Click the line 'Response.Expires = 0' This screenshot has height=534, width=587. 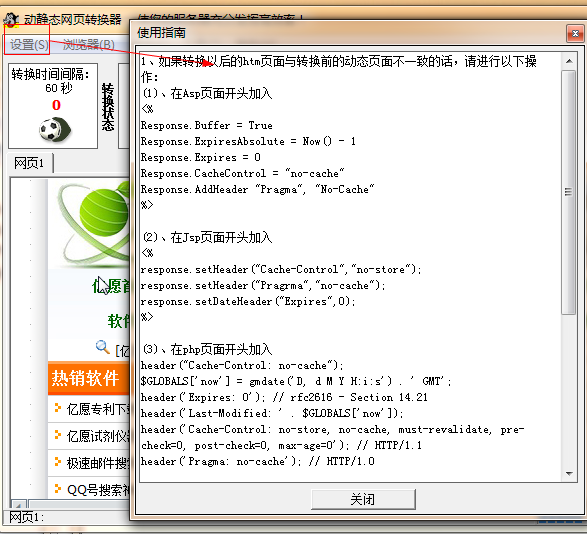pyautogui.click(x=201, y=157)
